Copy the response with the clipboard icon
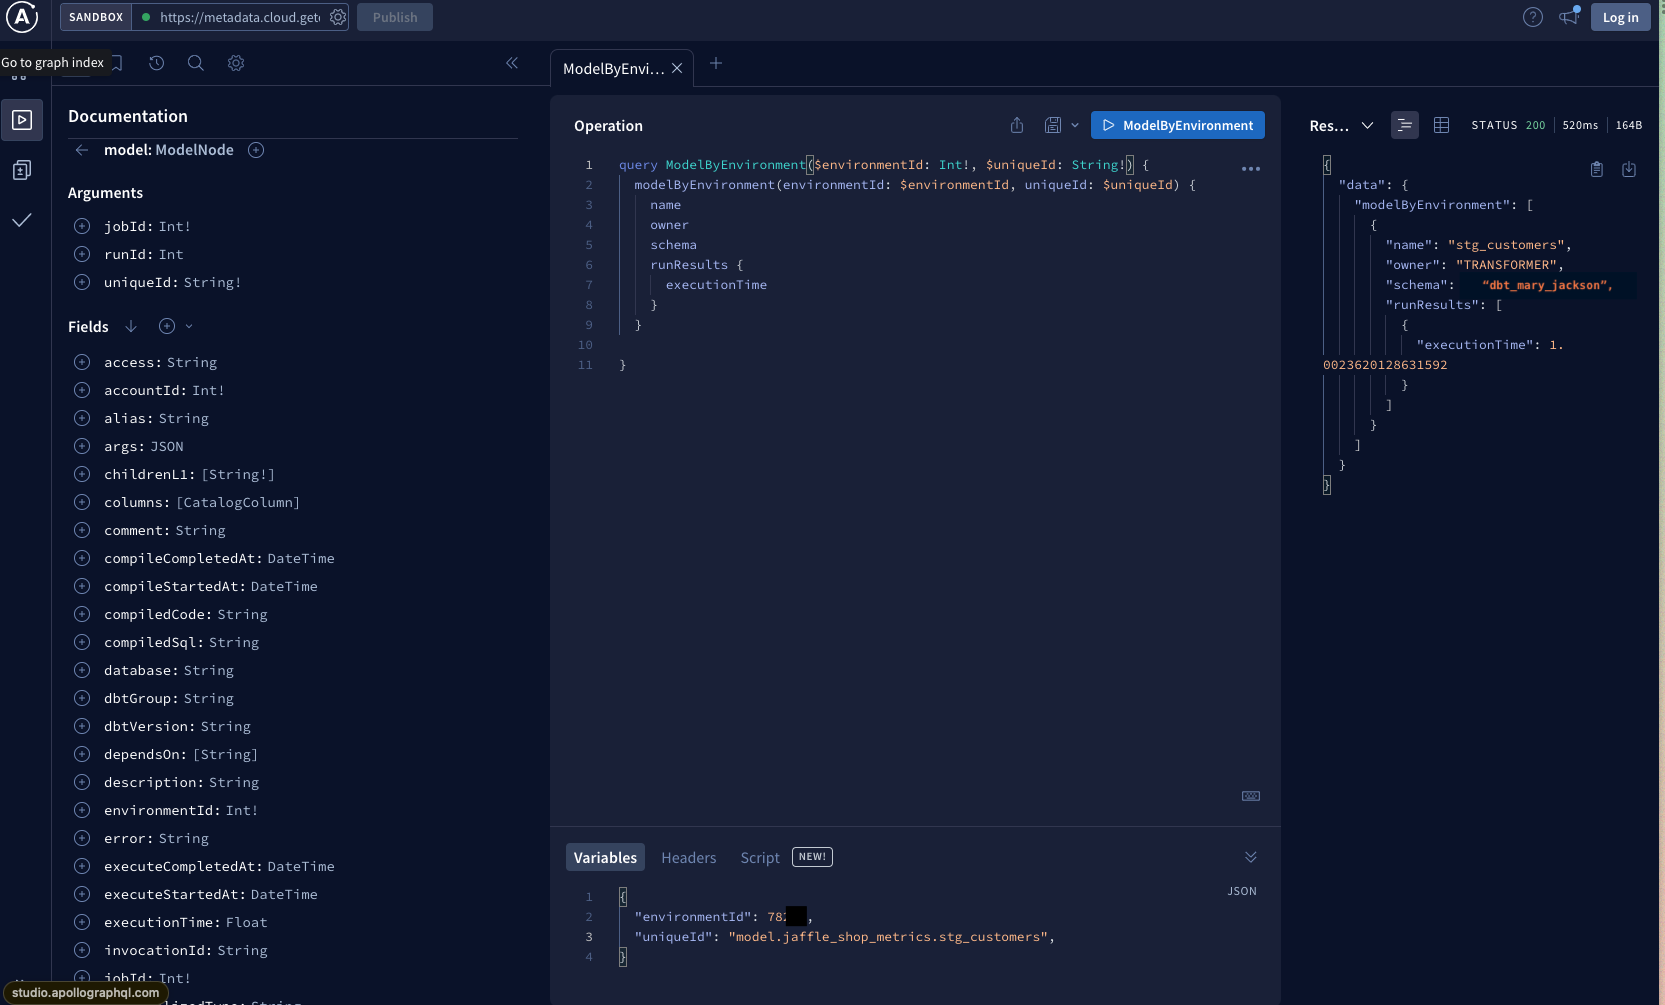The height and width of the screenshot is (1005, 1665). point(1597,169)
